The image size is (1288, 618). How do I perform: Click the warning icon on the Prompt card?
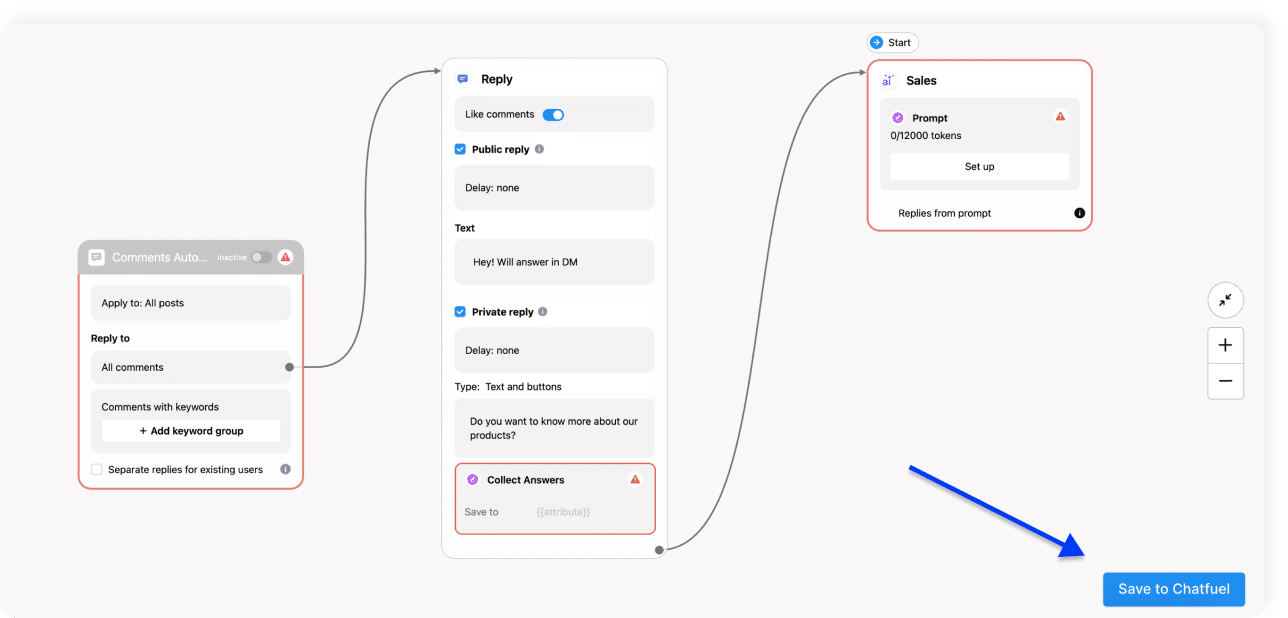(x=1060, y=117)
